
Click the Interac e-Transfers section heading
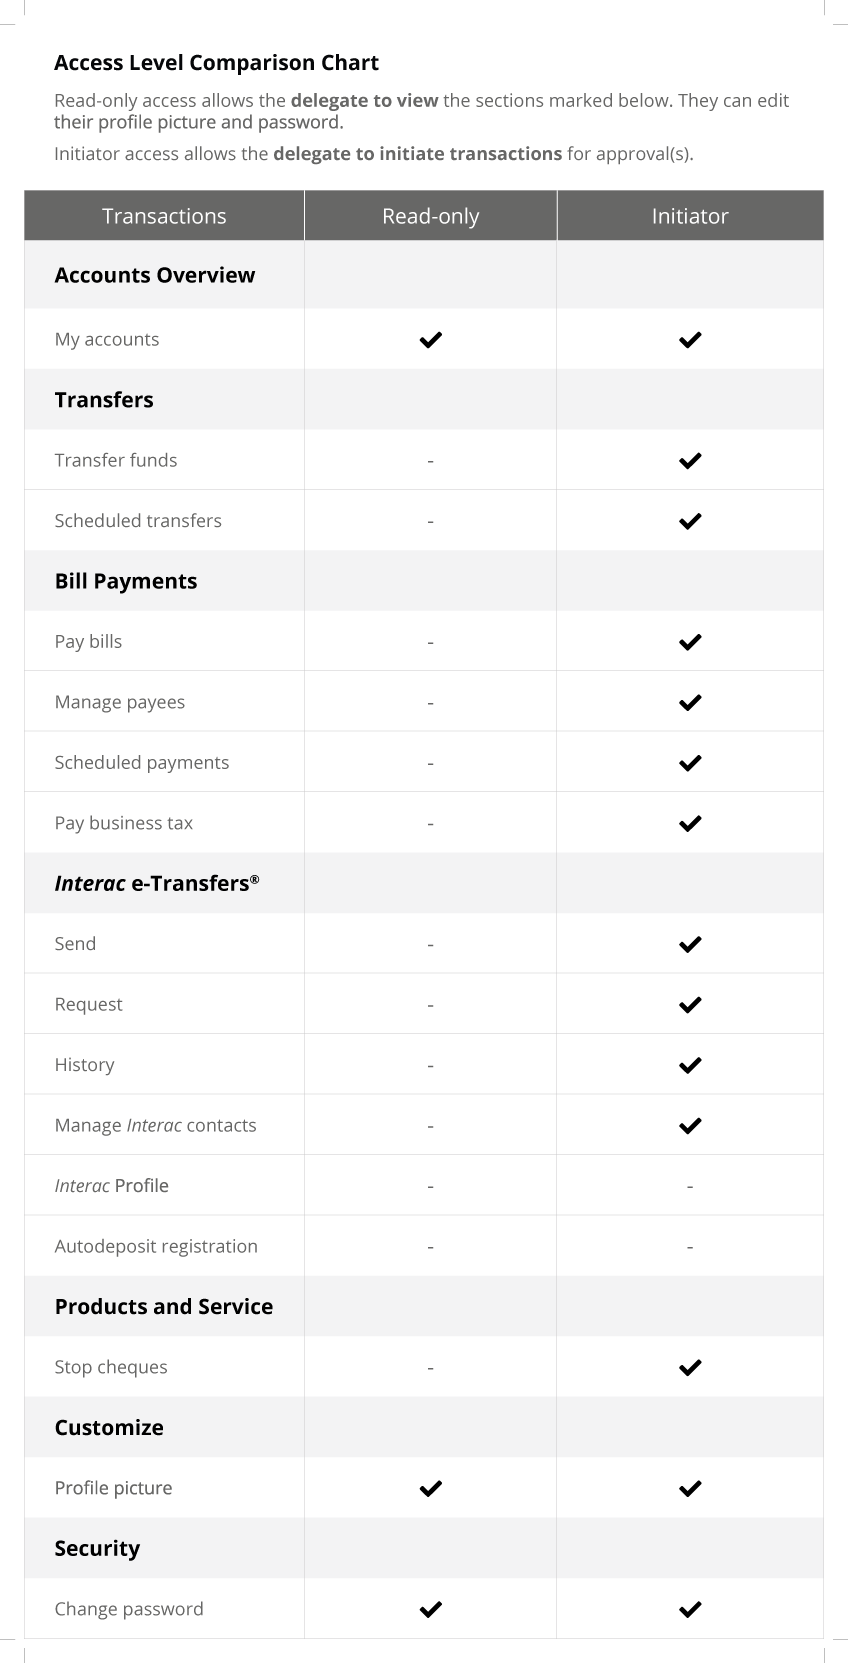(156, 883)
